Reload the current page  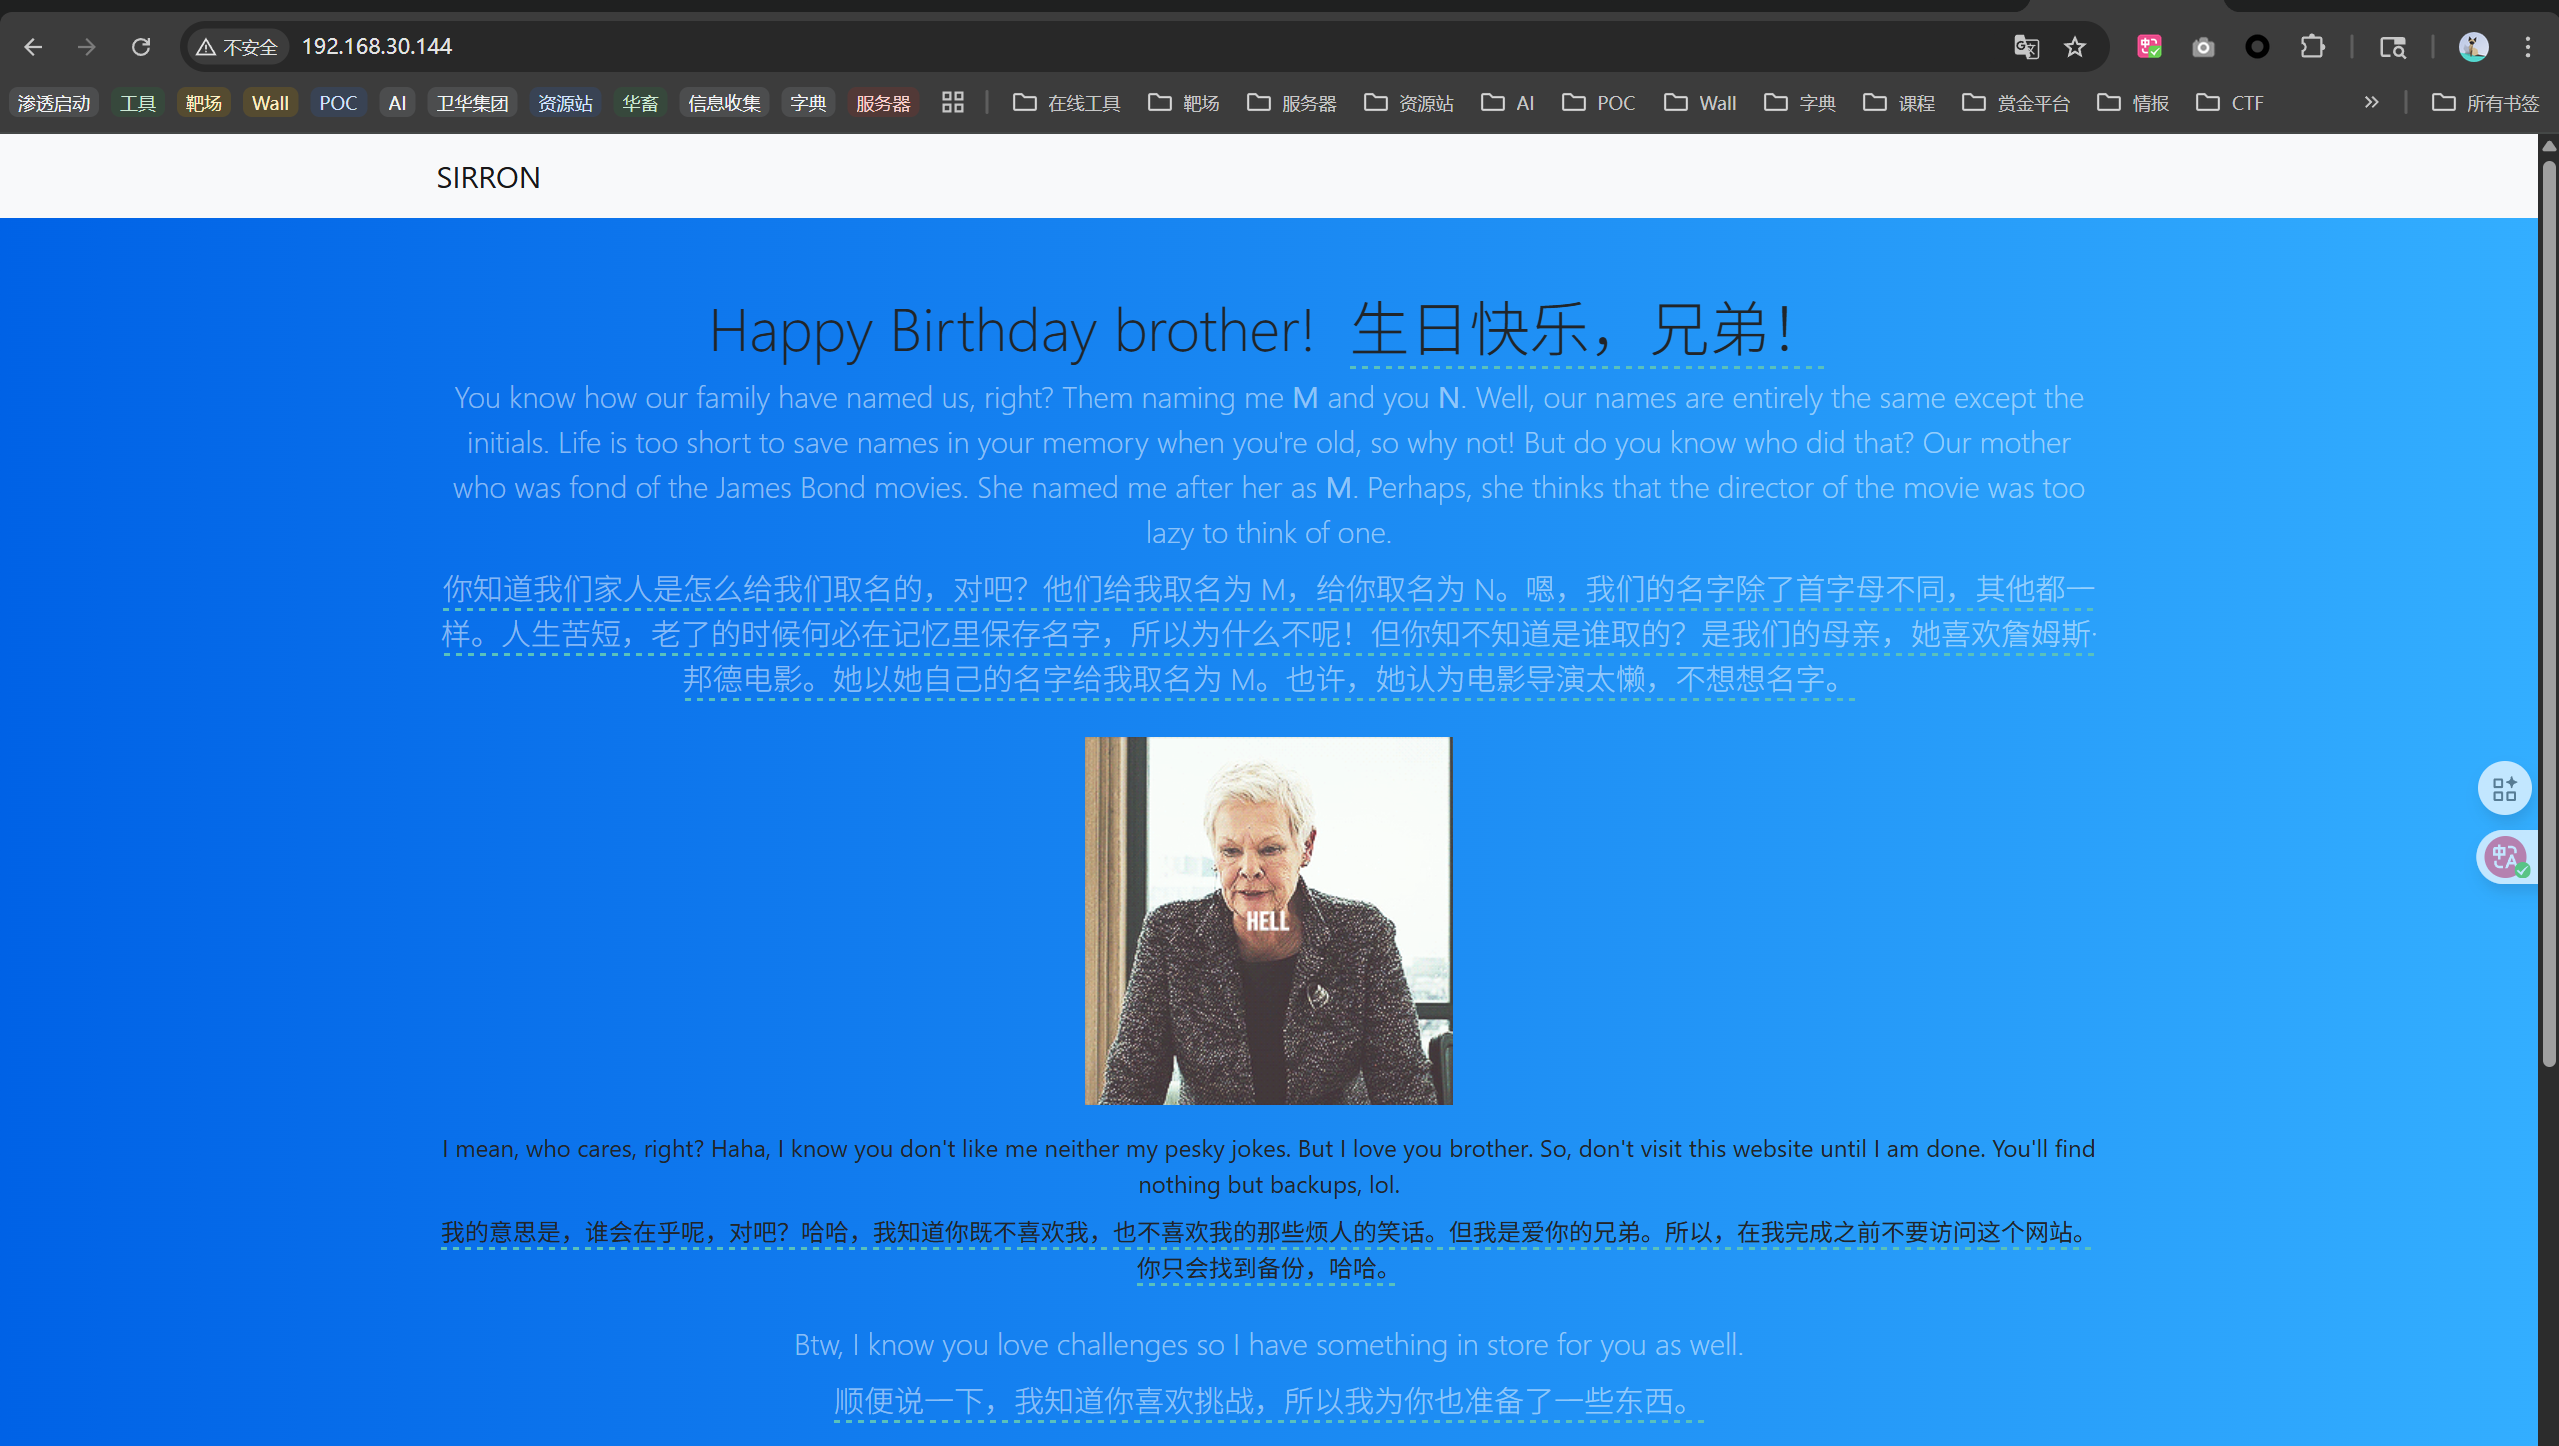(x=141, y=47)
